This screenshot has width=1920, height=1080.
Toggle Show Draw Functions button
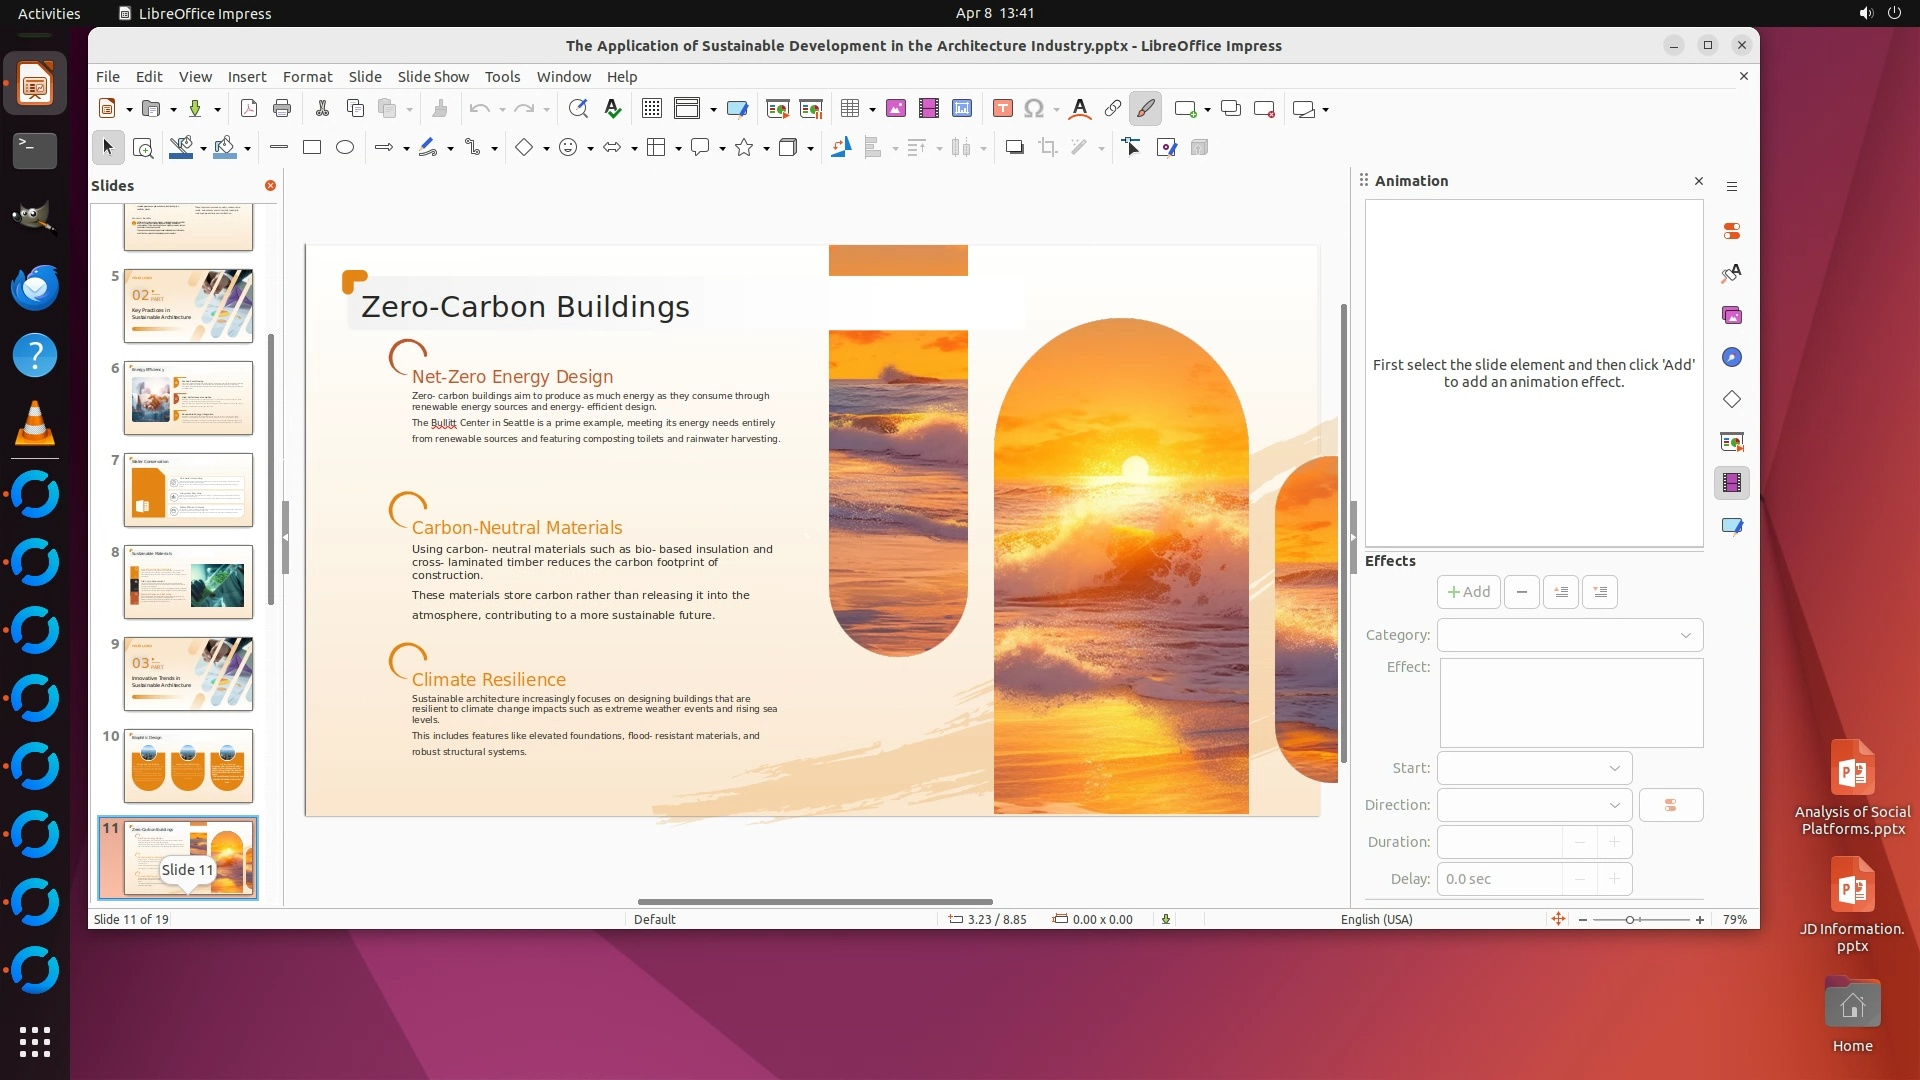(x=1145, y=109)
